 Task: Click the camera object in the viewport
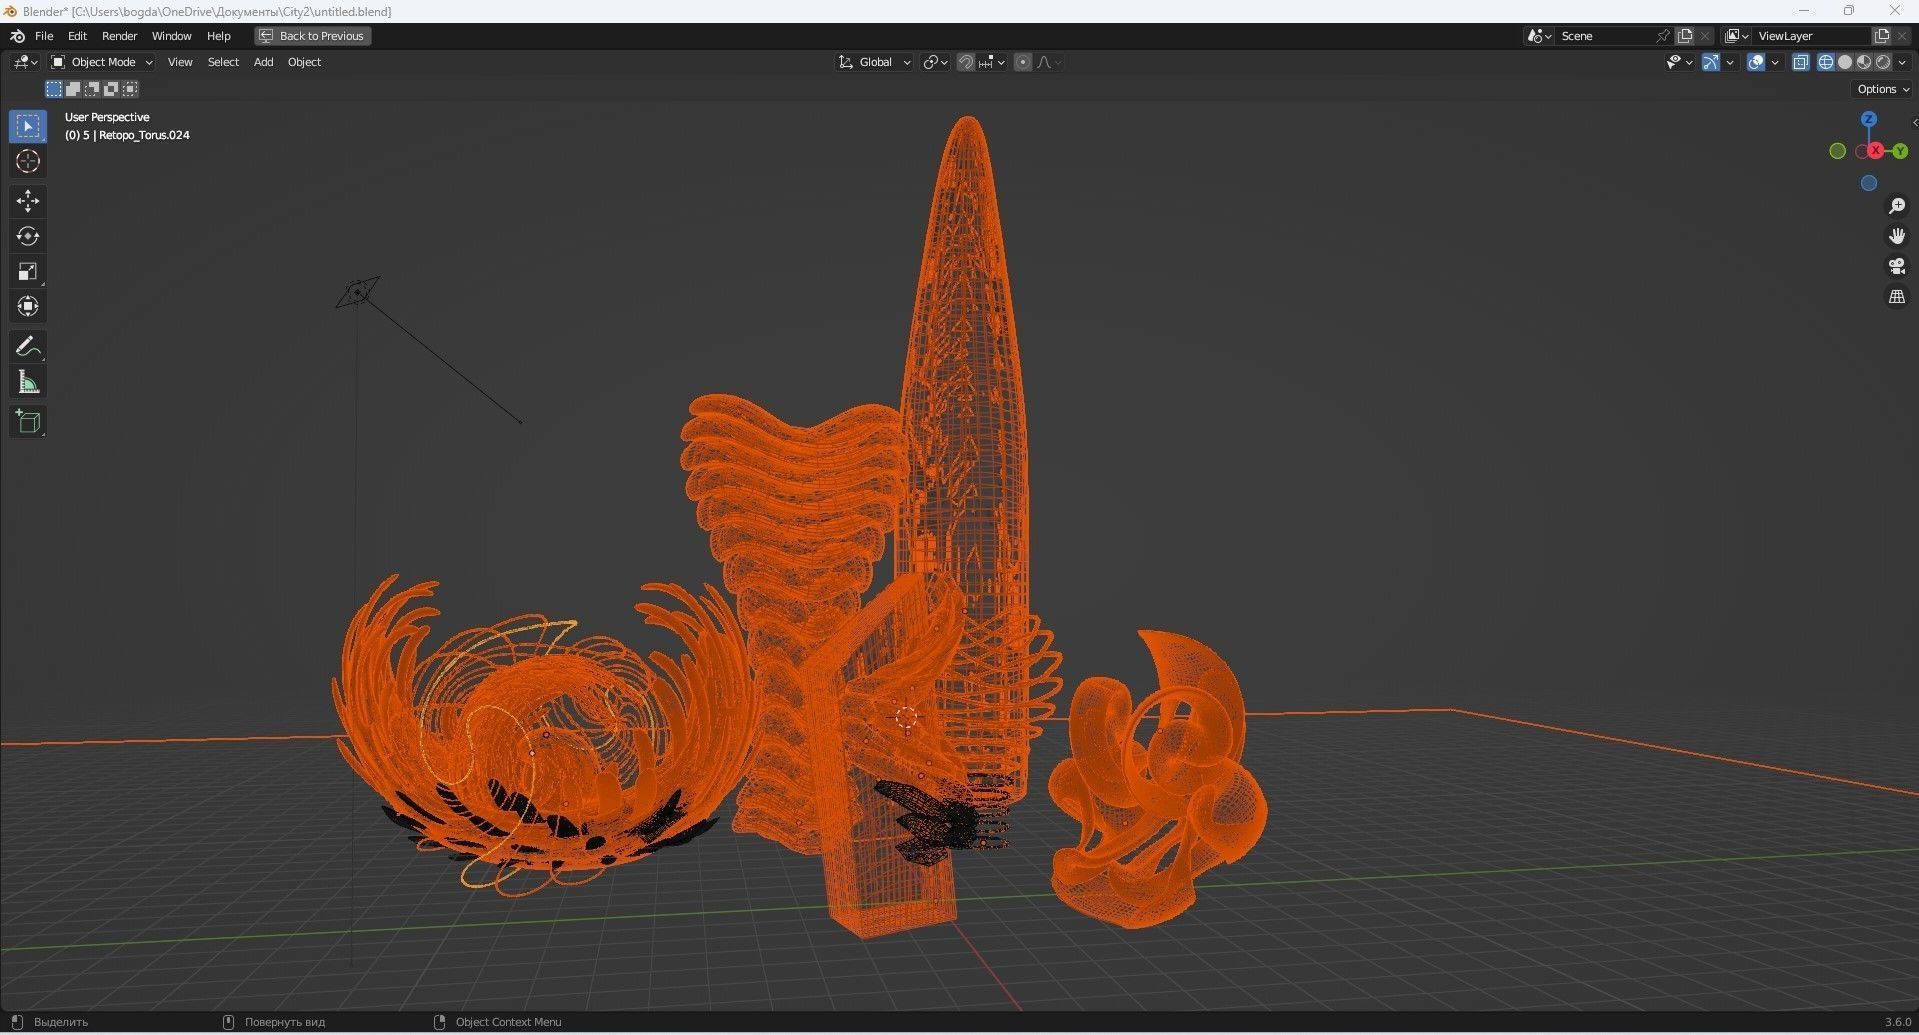pos(357,292)
